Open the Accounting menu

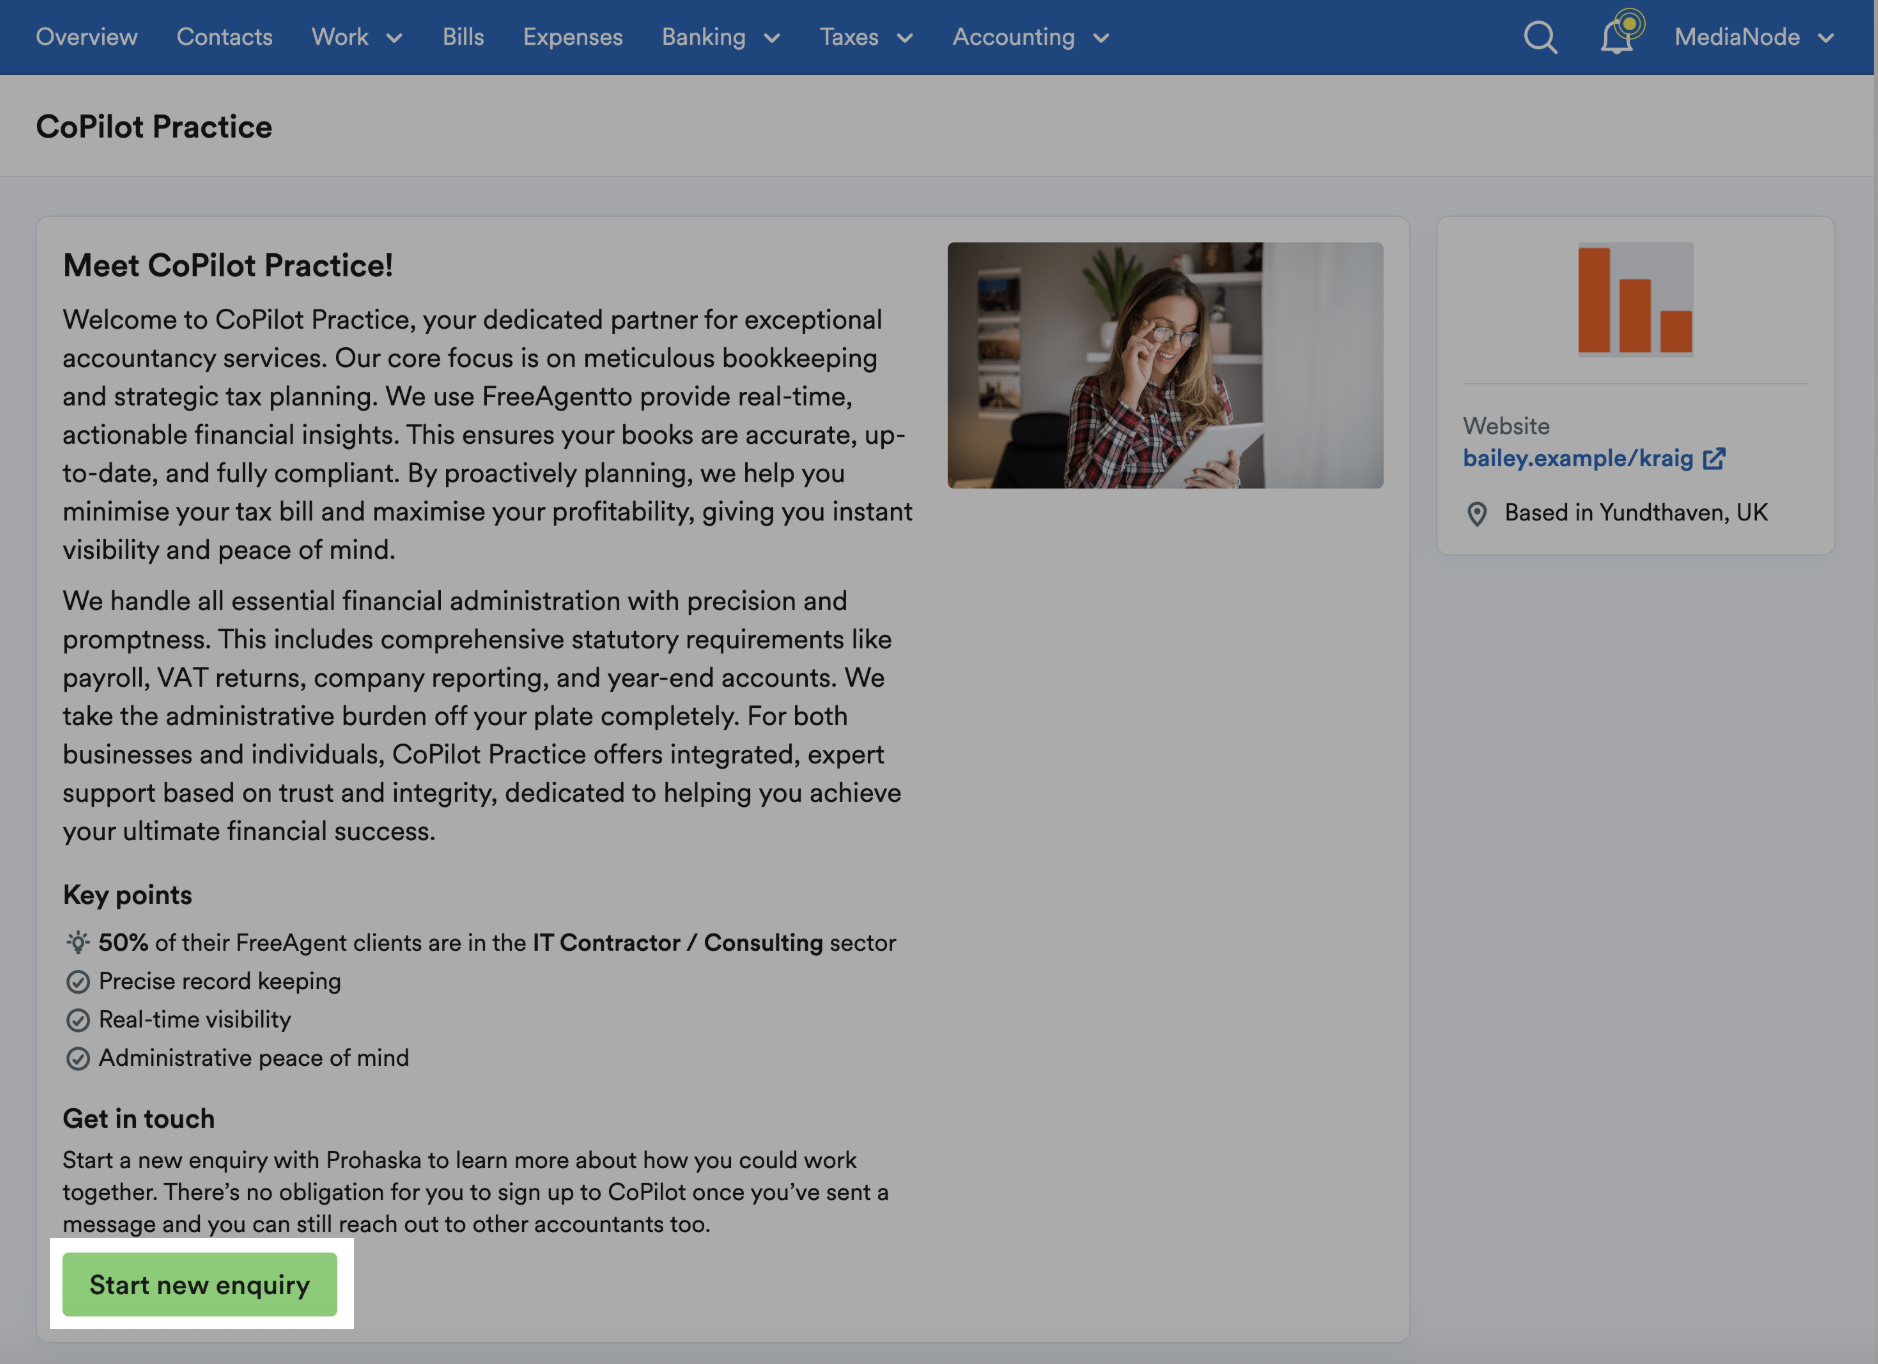pos(1031,37)
